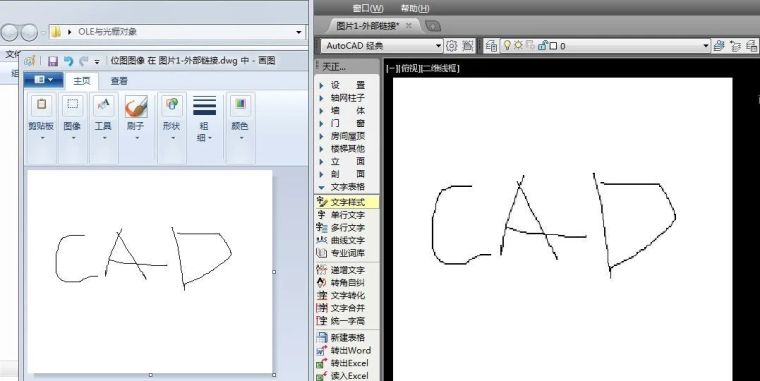The width and height of the screenshot is (760, 381).
Task: Click the 转出Word export tool
Action: [x=343, y=350]
